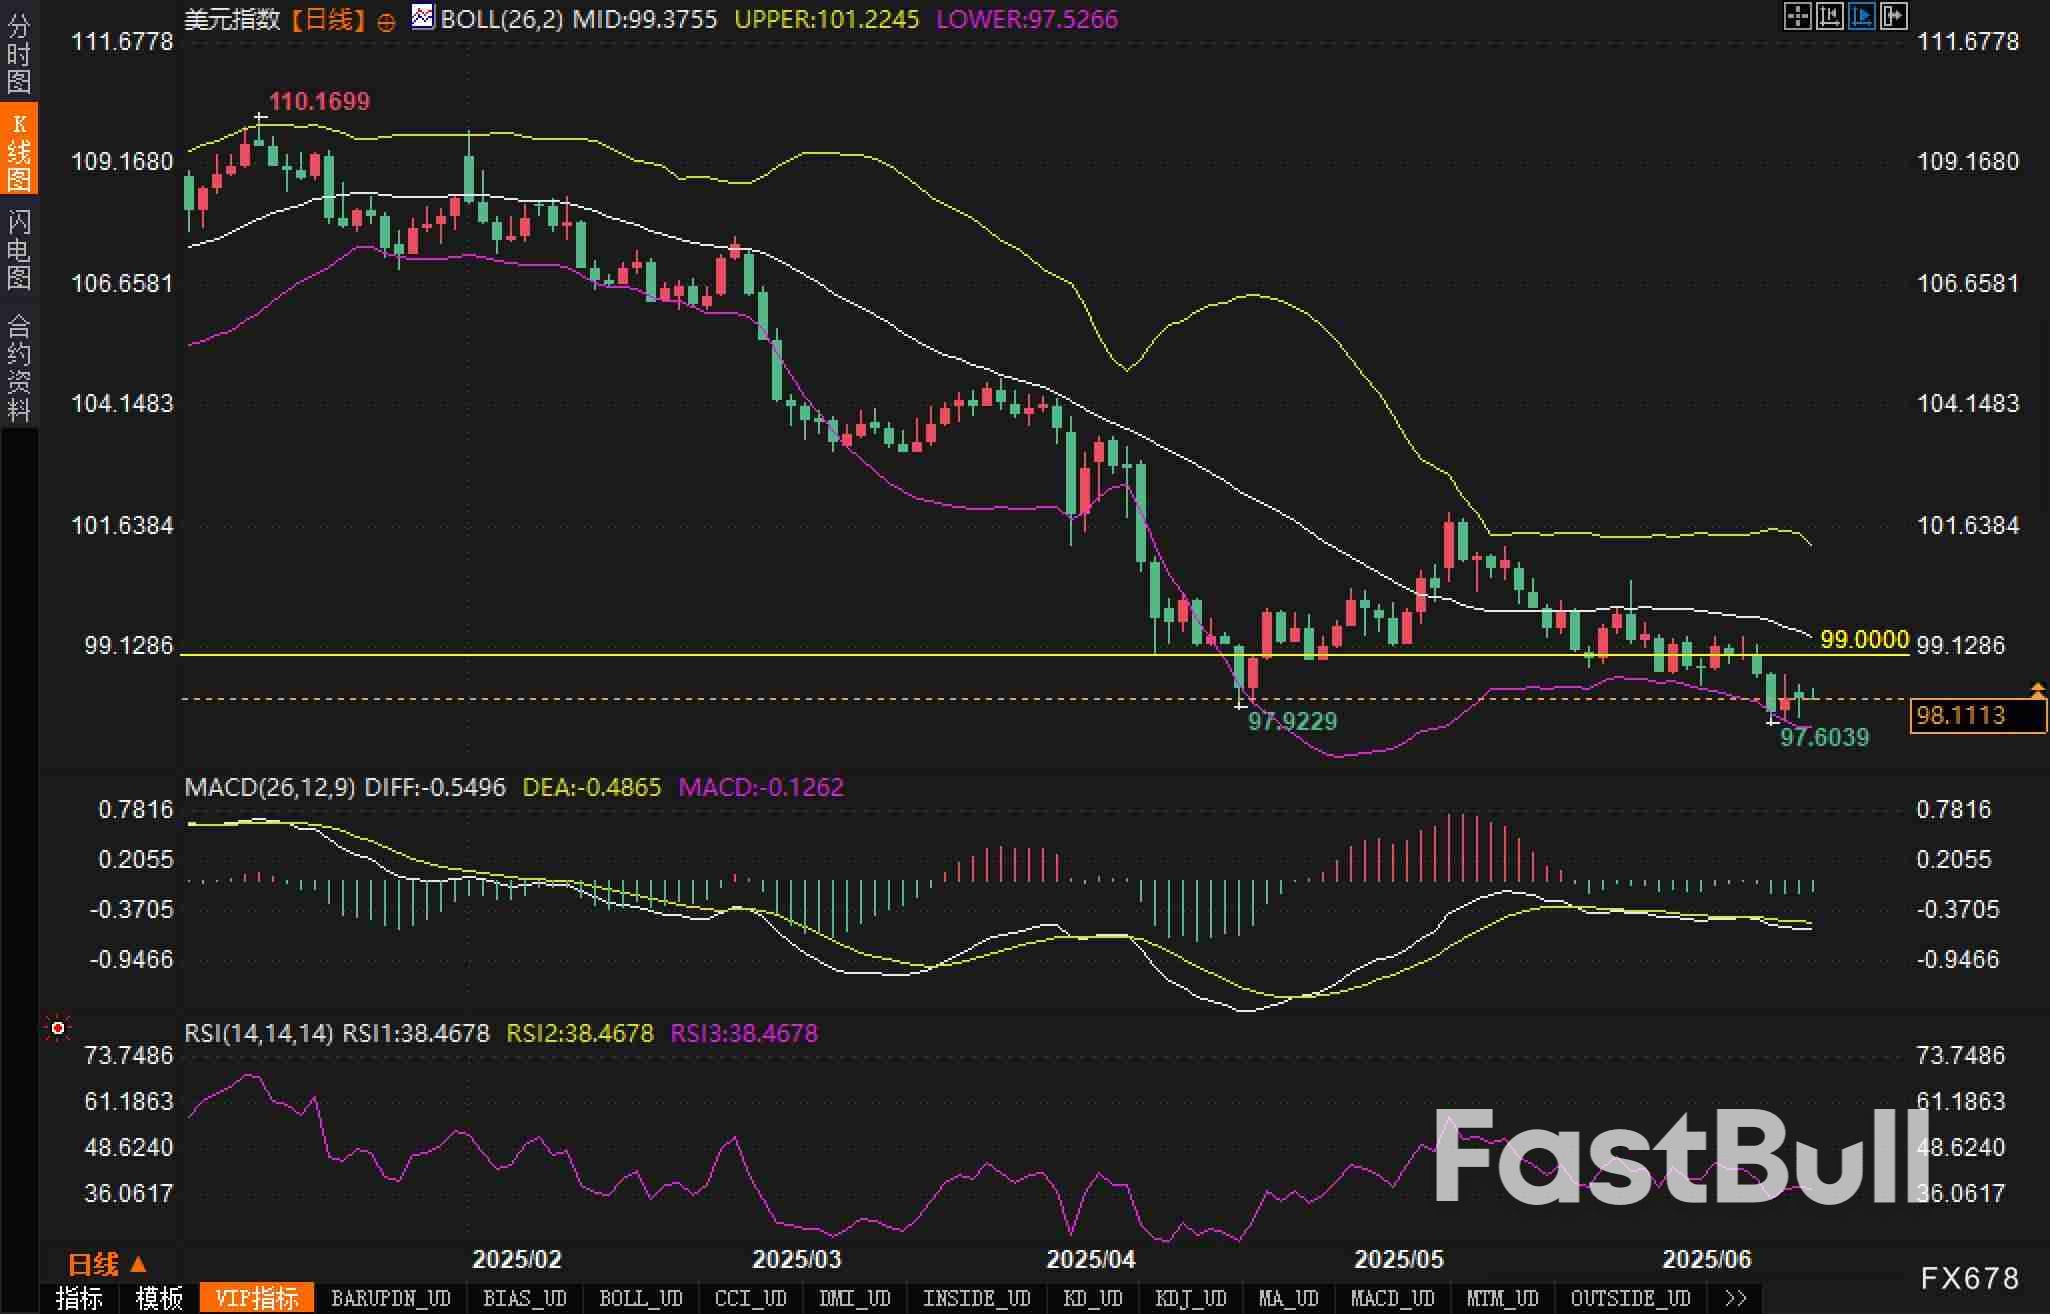
Task: Open the 指标 indicators menu
Action: coord(79,1298)
